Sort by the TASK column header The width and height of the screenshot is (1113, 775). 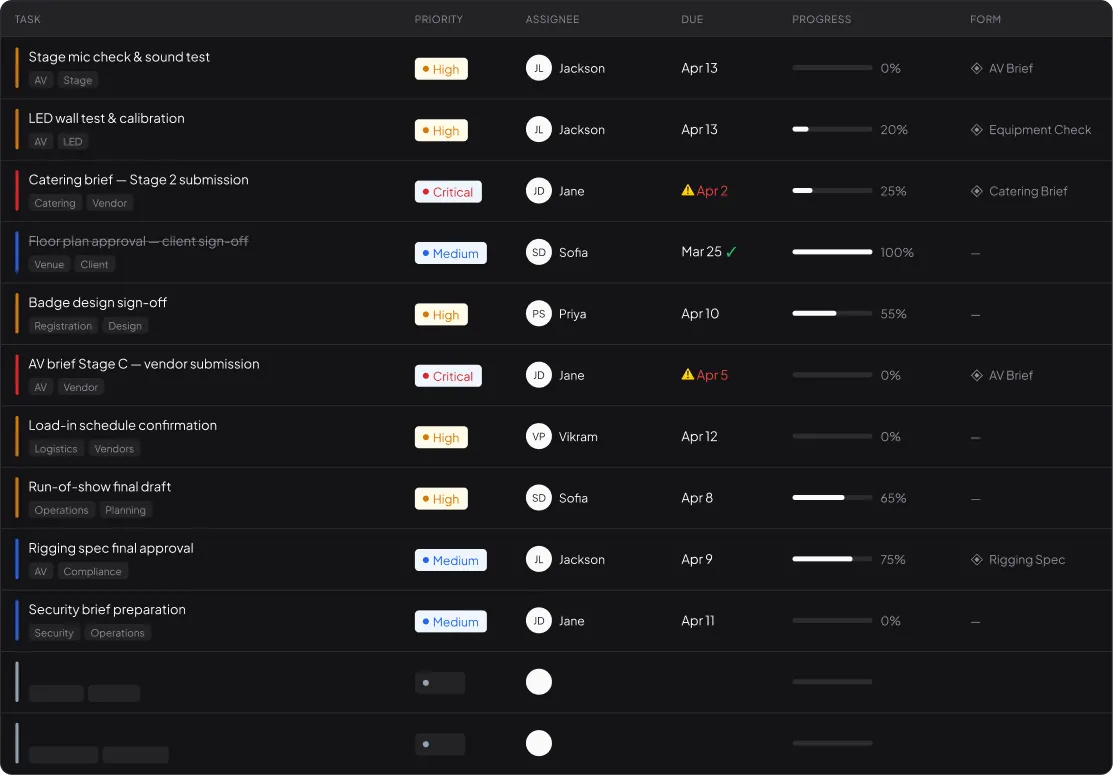28,19
